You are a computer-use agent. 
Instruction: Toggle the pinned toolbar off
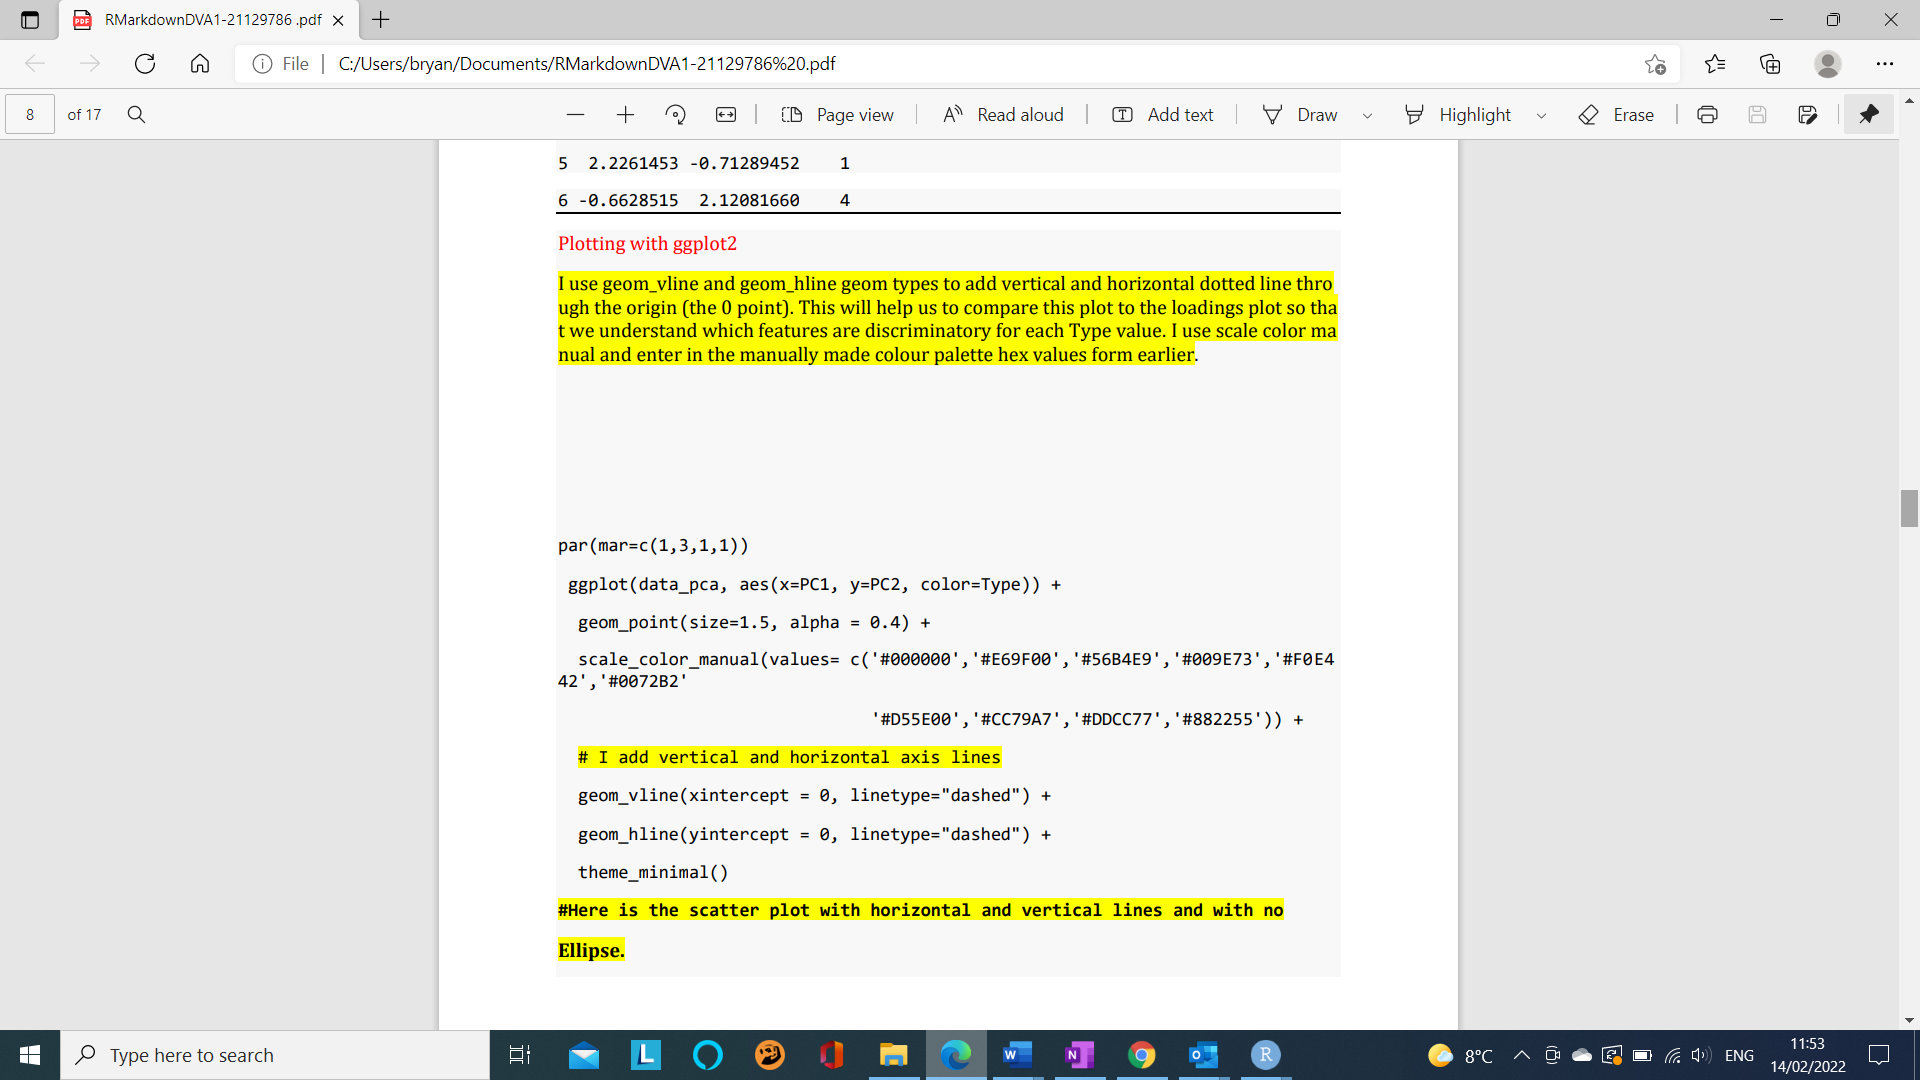[1868, 114]
